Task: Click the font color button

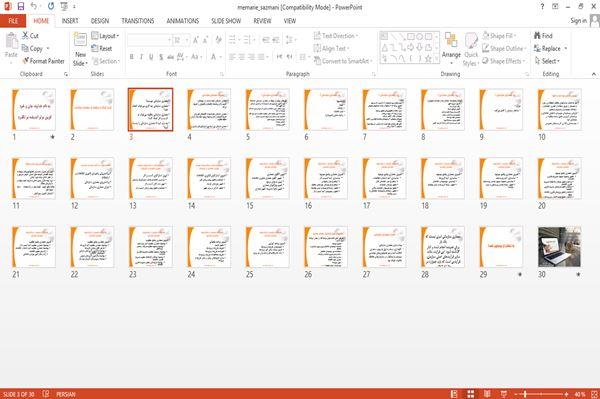Action: click(214, 57)
